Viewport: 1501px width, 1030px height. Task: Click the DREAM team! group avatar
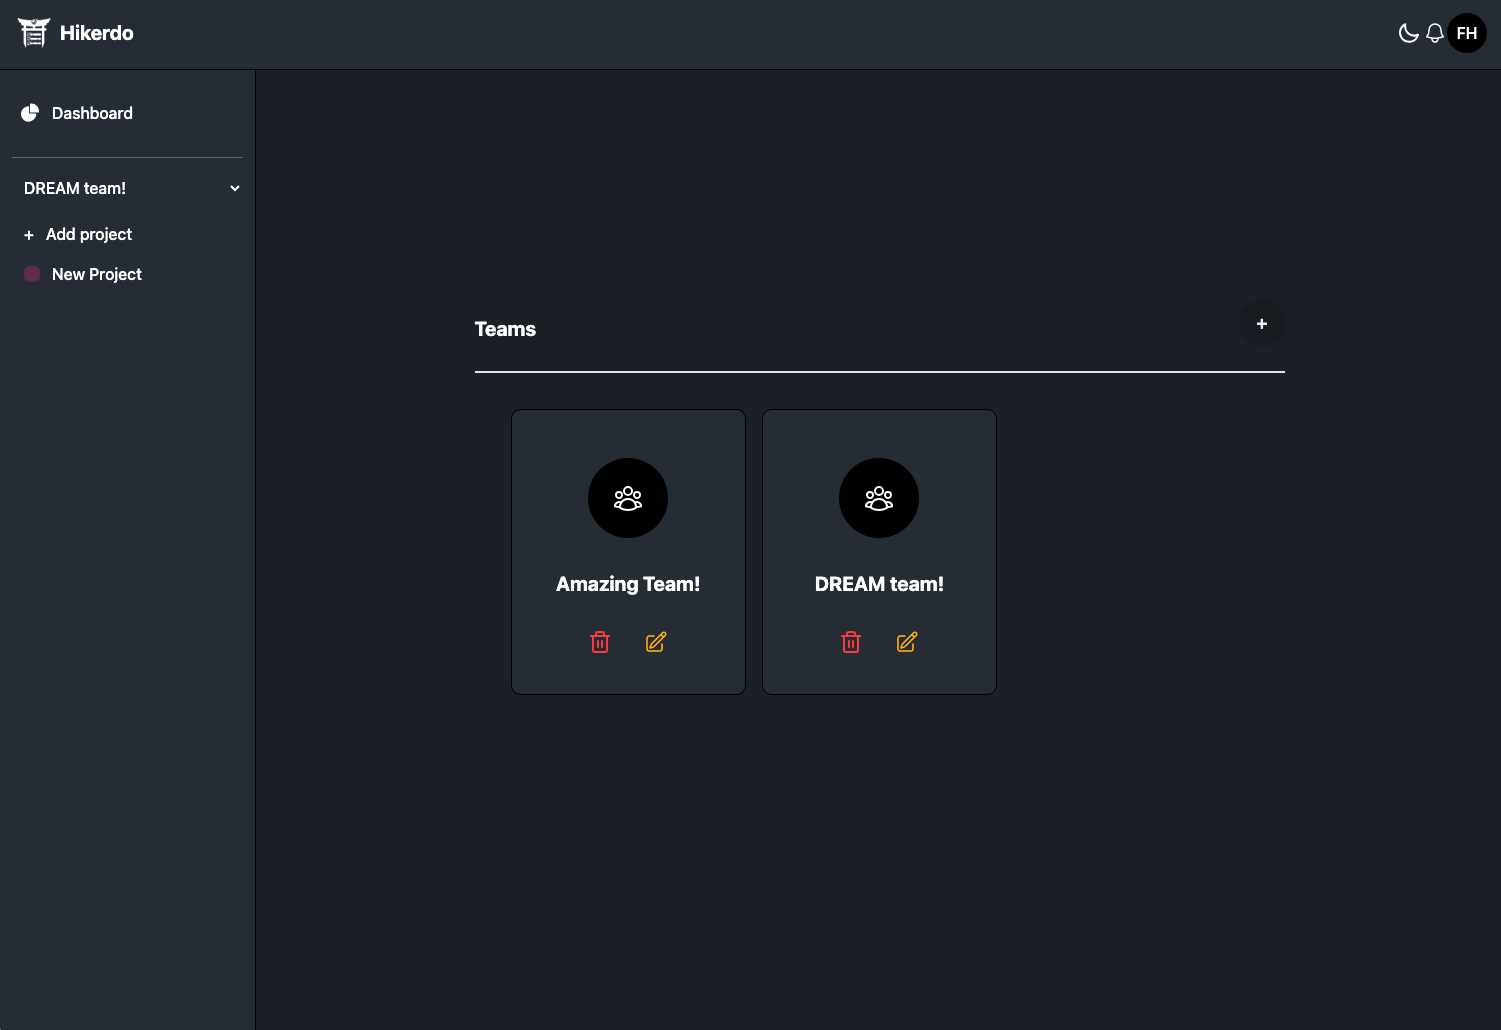pyautogui.click(x=879, y=498)
